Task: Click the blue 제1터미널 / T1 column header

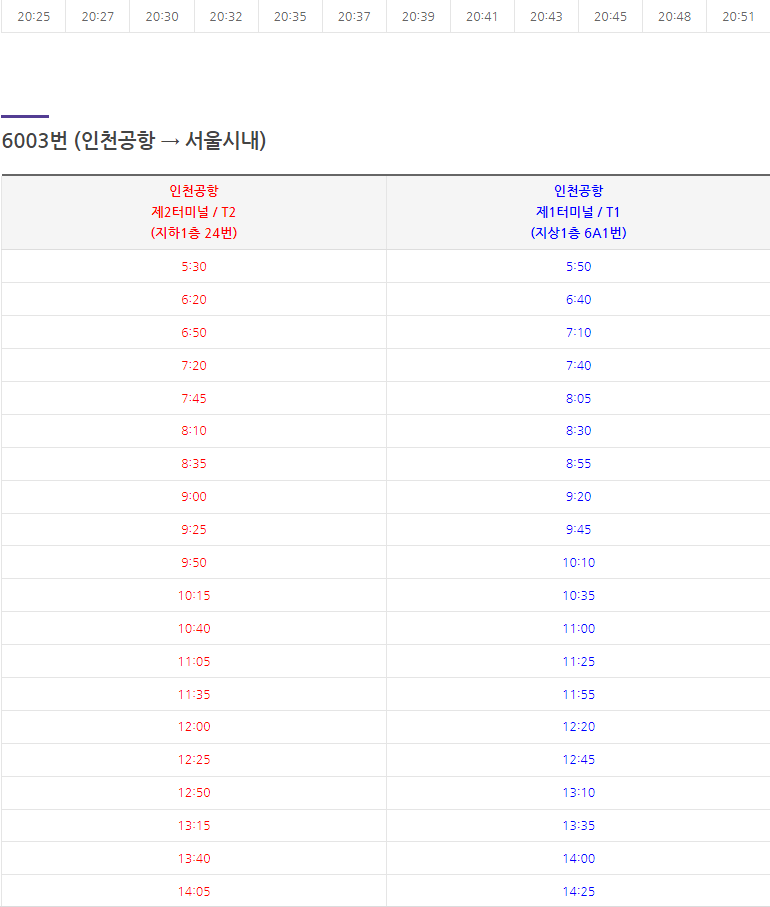Action: pyautogui.click(x=579, y=212)
